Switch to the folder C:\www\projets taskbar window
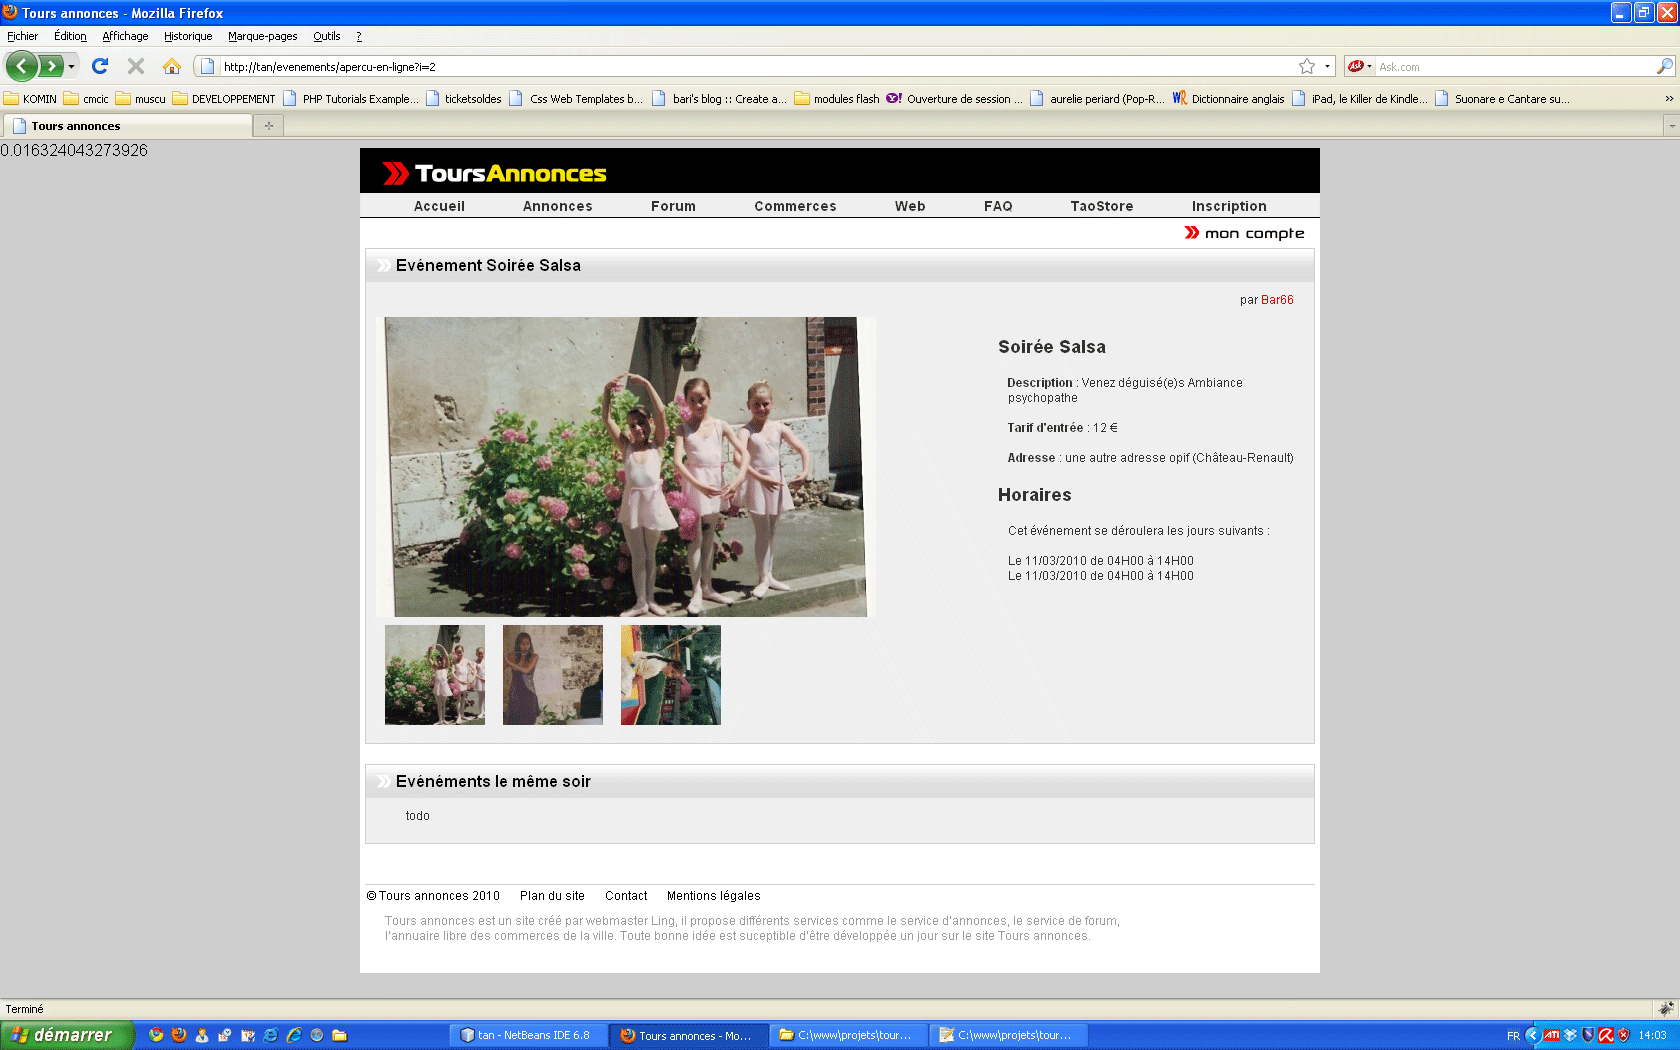Screen dimensions: 1680x1050 (849, 1035)
